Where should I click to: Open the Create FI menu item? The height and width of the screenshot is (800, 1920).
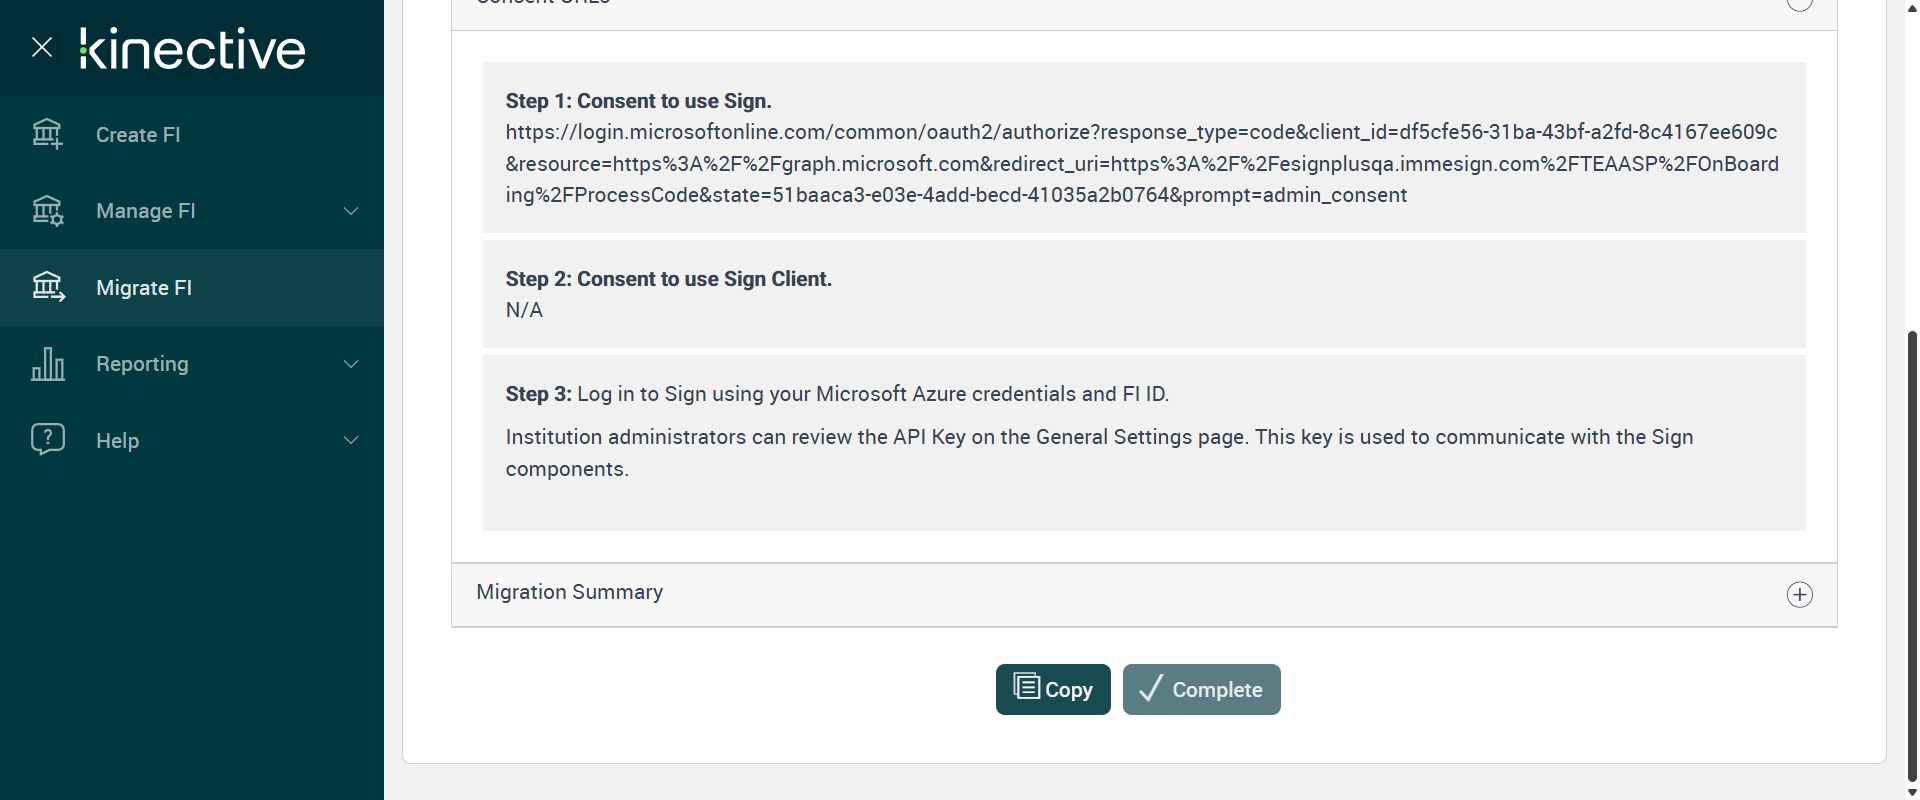click(138, 135)
